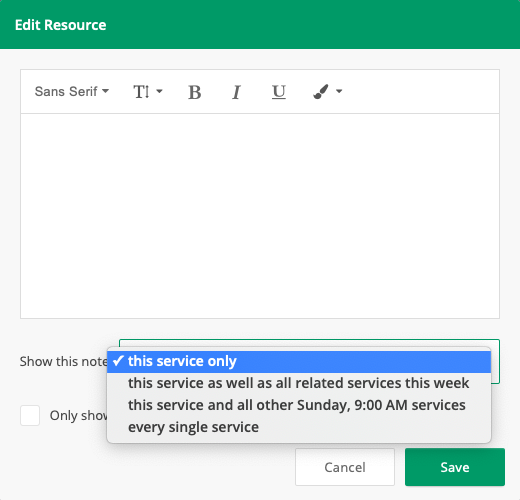The image size is (520, 500).
Task: Expand the arrow beside the text size icon
Action: [159, 91]
